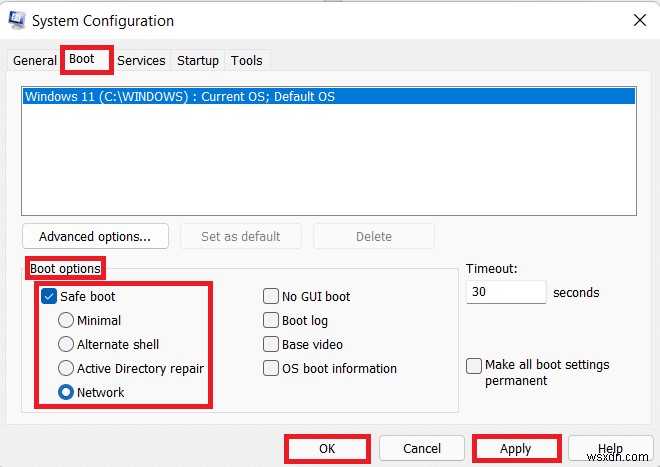The width and height of the screenshot is (660, 467).
Task: Open the Services tab
Action: pyautogui.click(x=141, y=61)
